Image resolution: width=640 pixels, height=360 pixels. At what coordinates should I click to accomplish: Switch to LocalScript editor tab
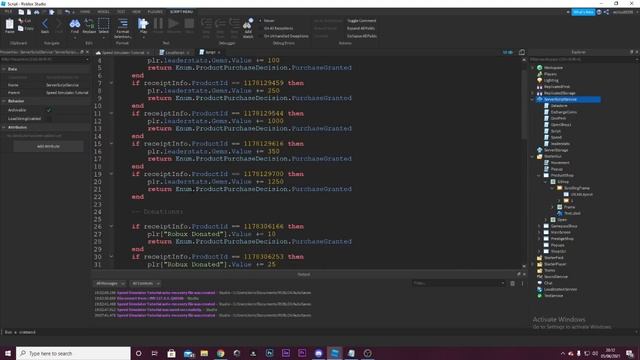(175, 52)
